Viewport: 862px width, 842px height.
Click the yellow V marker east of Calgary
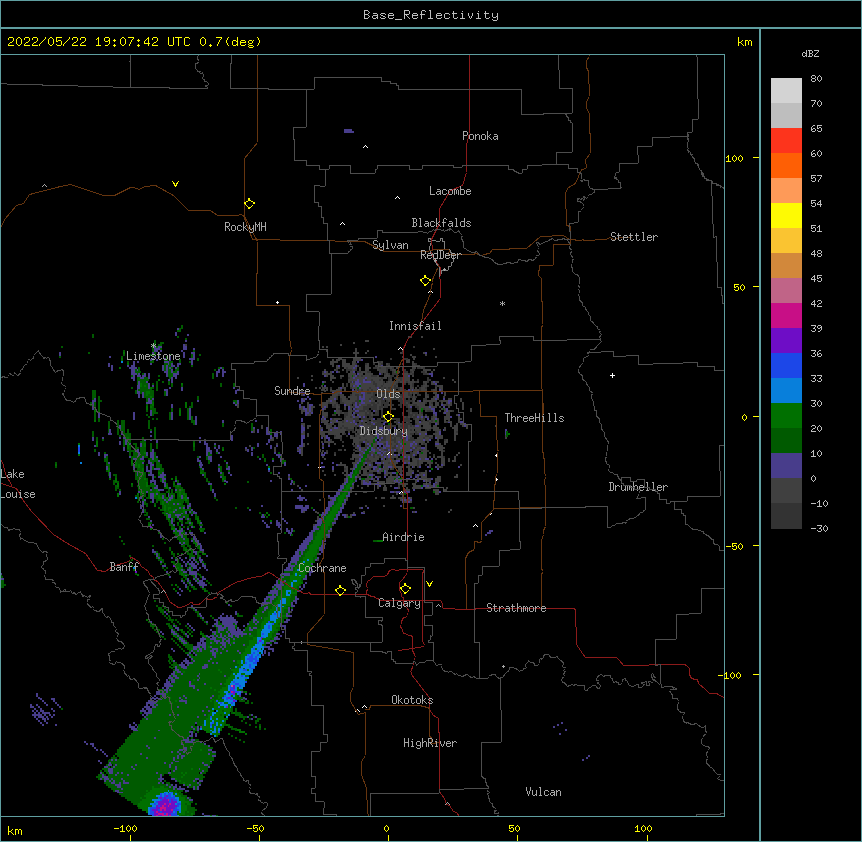(429, 584)
